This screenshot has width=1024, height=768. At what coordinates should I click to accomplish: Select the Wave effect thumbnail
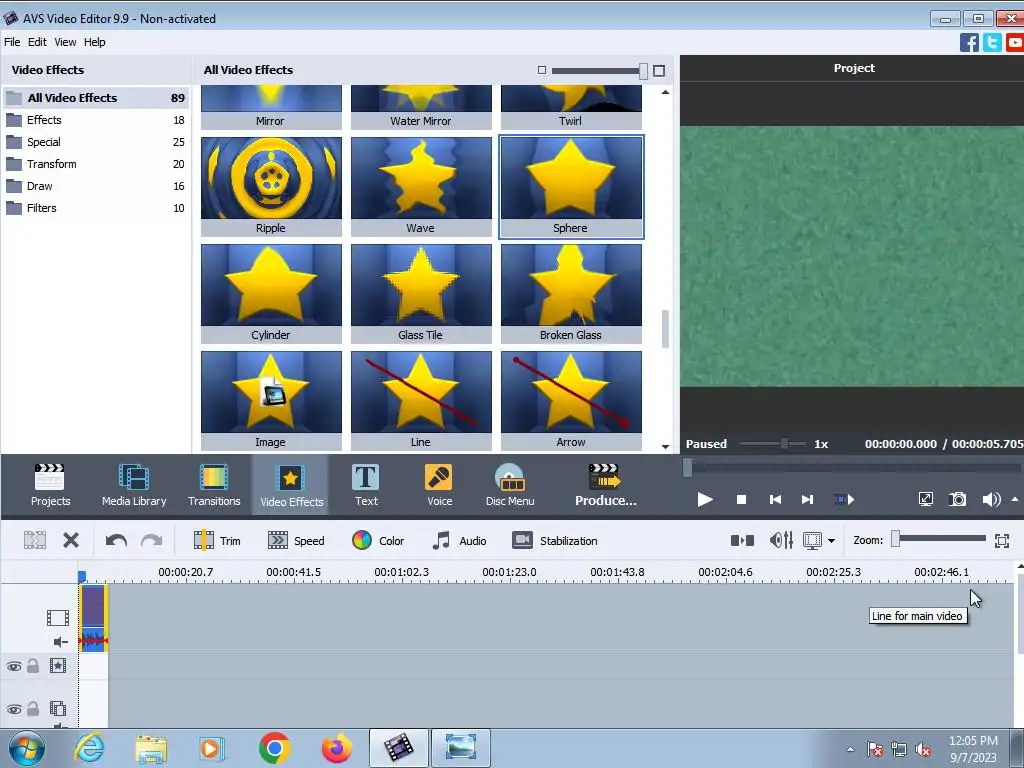click(421, 186)
